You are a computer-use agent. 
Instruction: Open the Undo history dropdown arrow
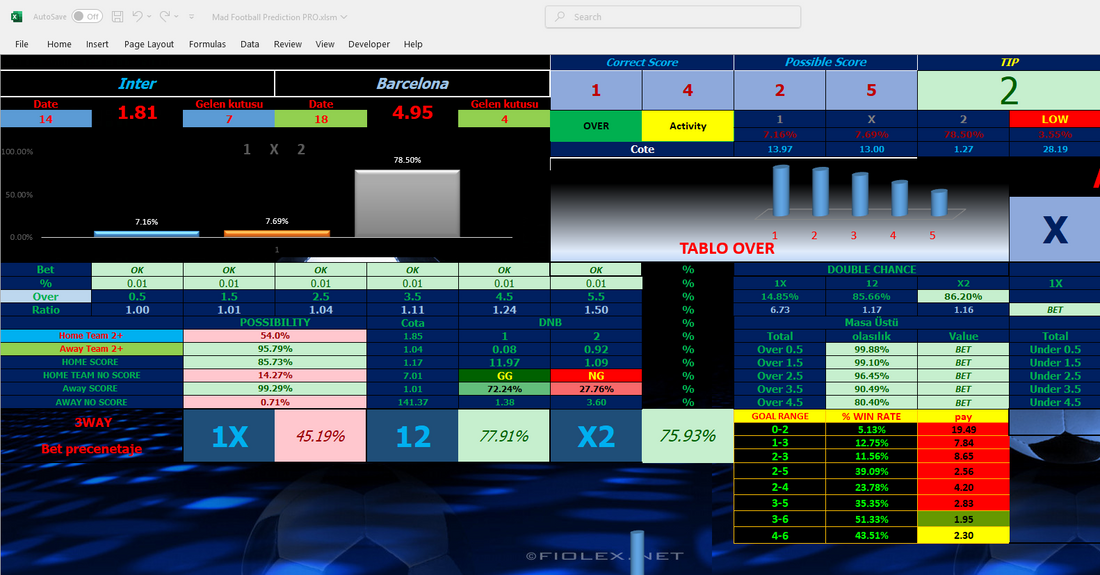tap(149, 17)
